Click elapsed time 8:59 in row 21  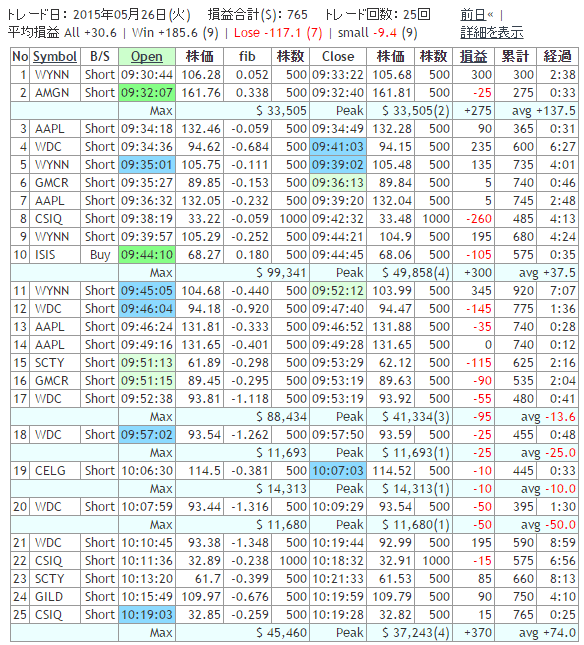click(x=563, y=543)
